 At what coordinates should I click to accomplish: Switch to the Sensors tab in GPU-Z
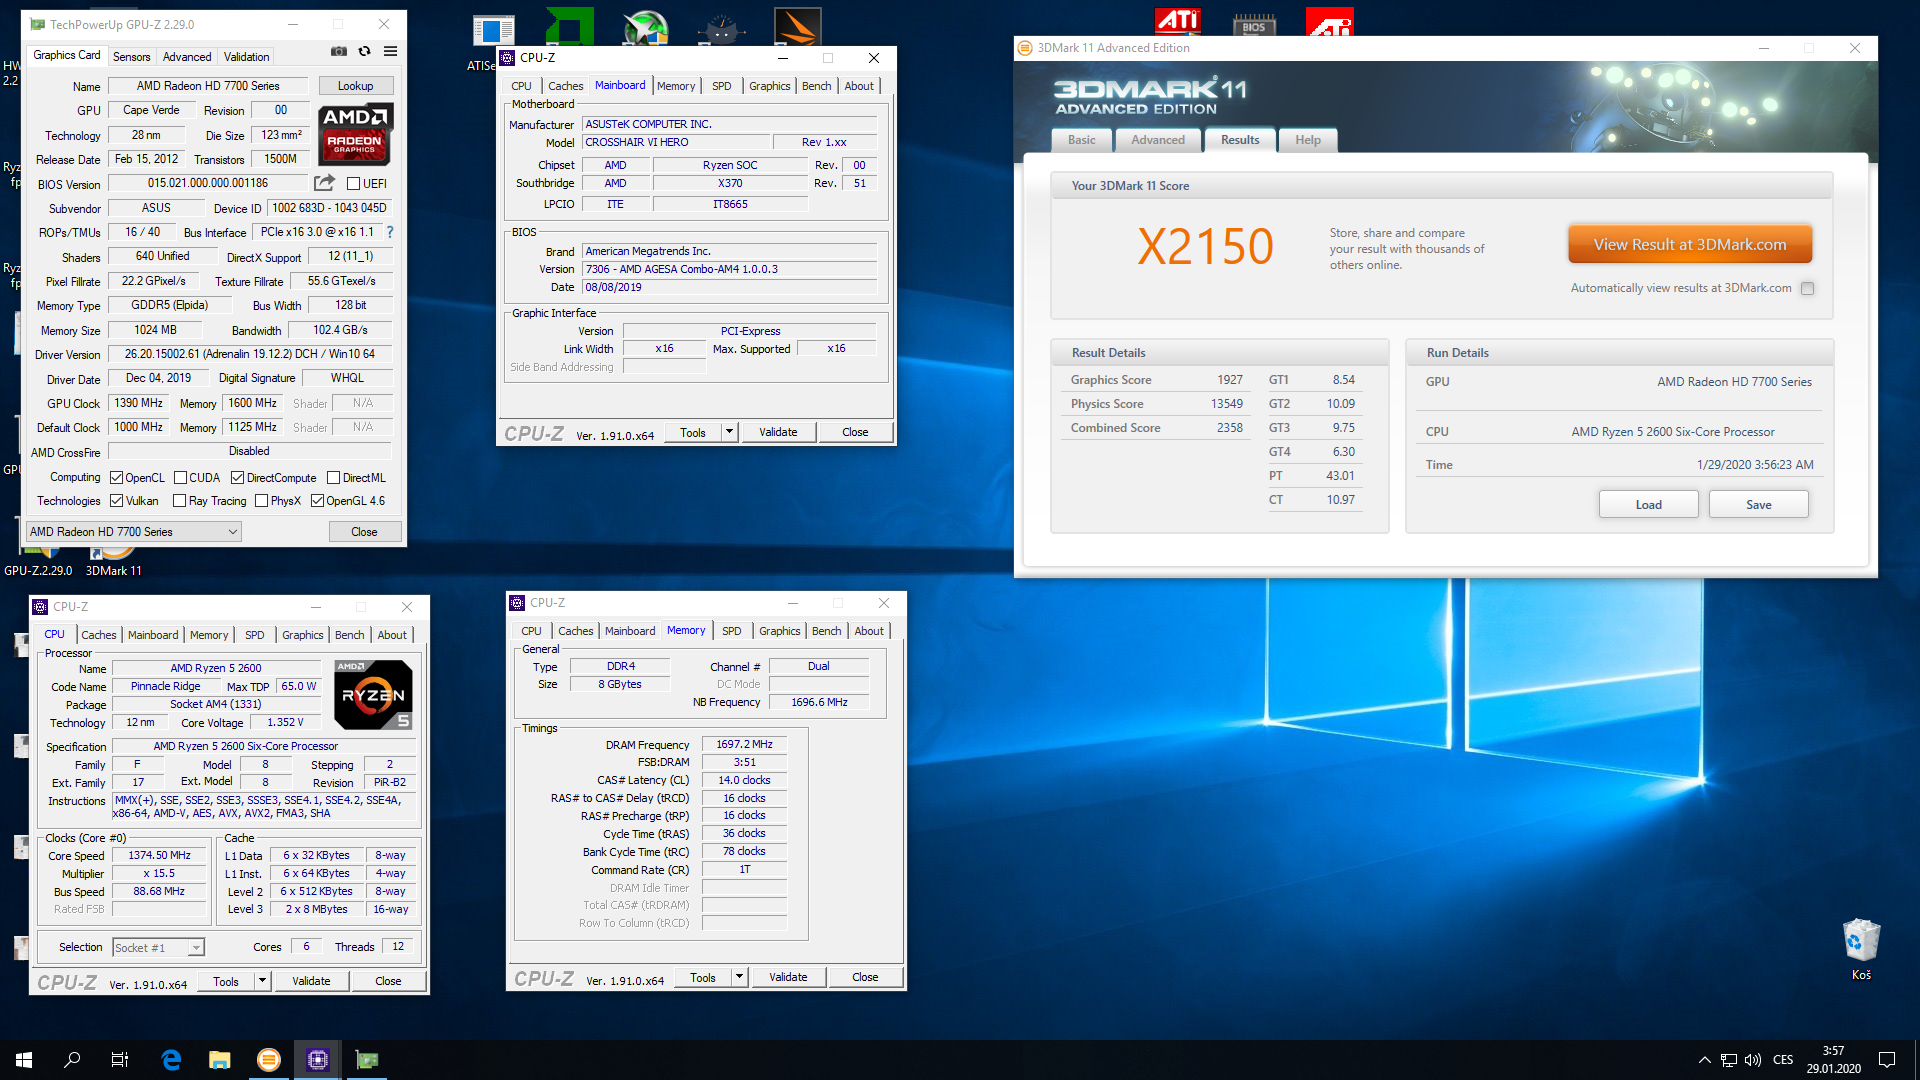tap(131, 57)
